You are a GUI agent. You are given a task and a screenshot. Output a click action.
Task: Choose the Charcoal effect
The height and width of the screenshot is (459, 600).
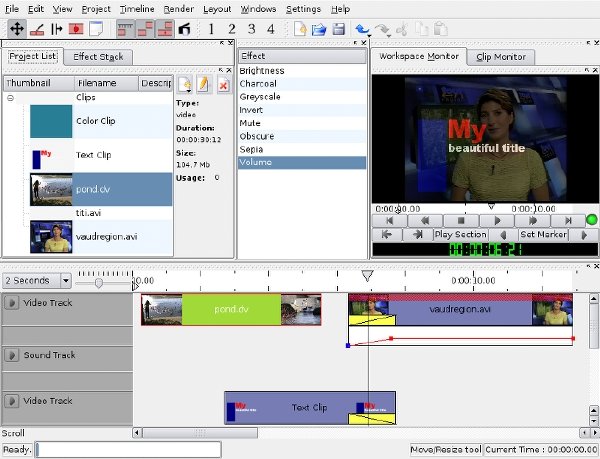[302, 84]
